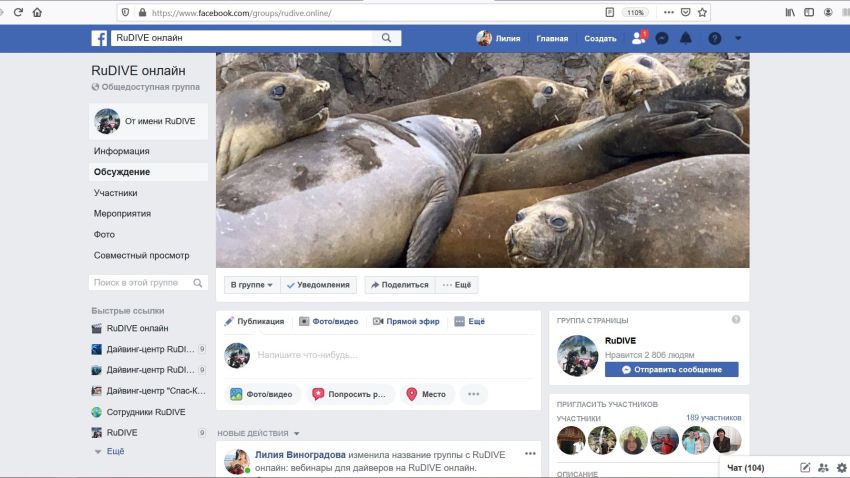Reload the page with browser refresh icon

(18, 12)
